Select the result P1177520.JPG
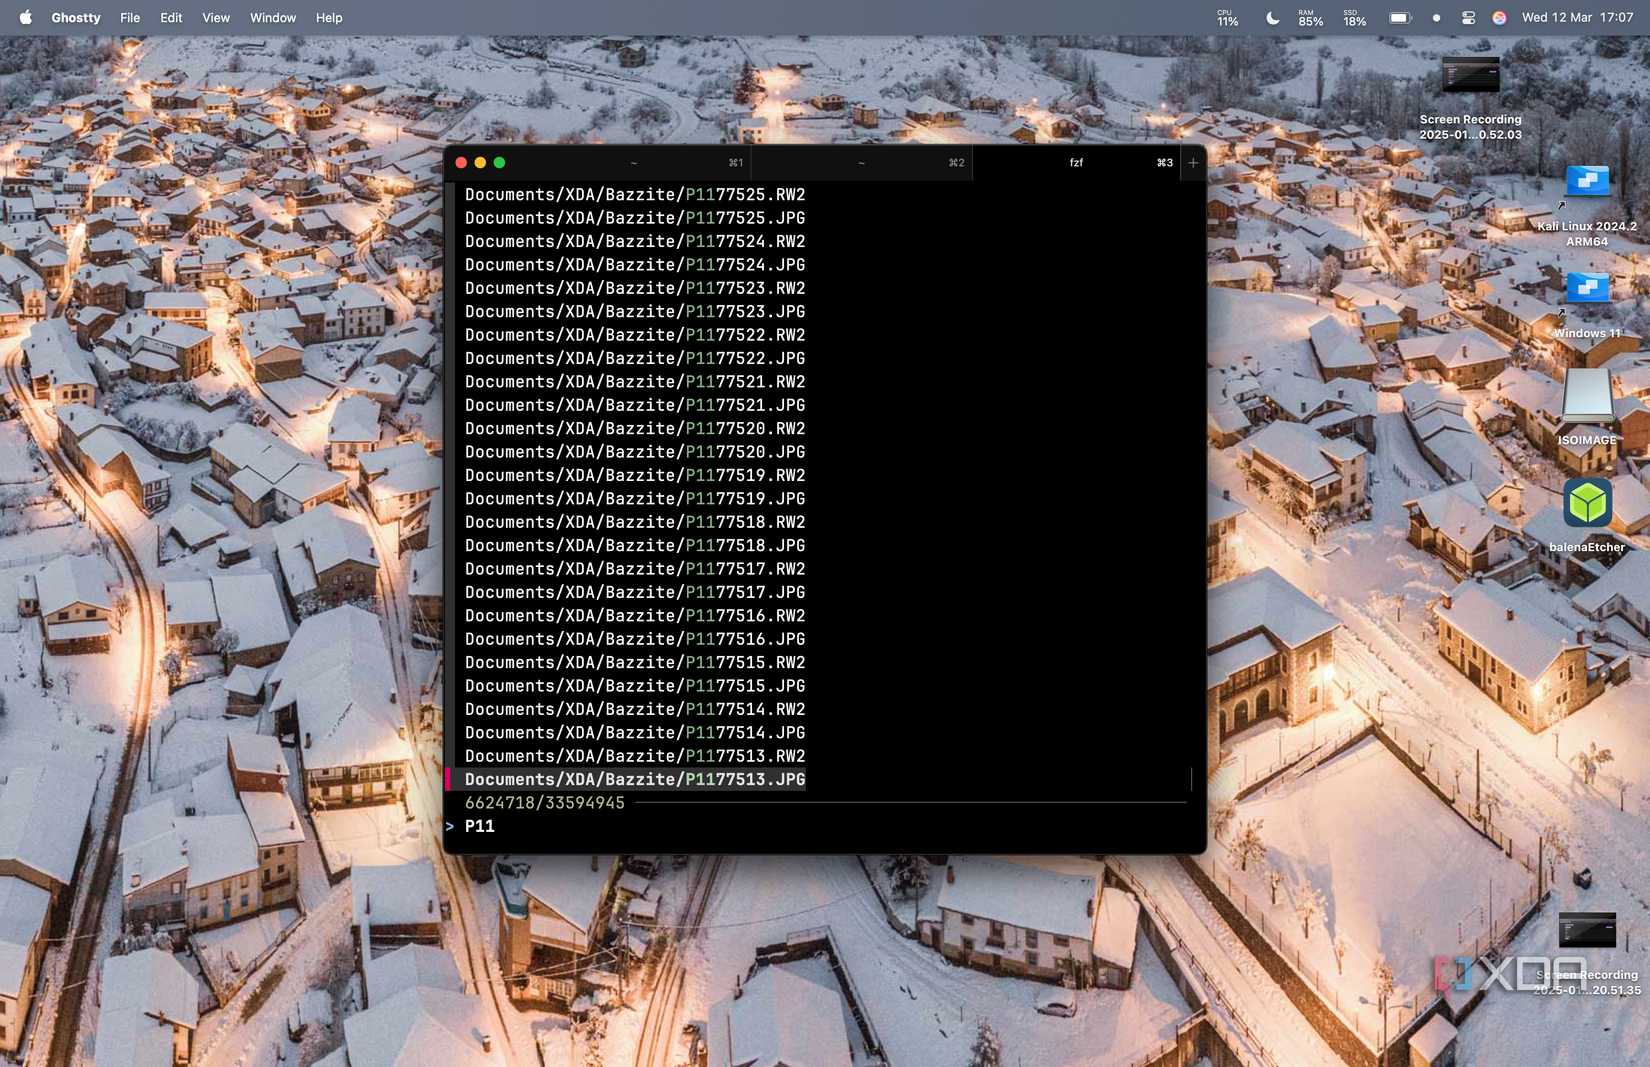 (x=635, y=452)
